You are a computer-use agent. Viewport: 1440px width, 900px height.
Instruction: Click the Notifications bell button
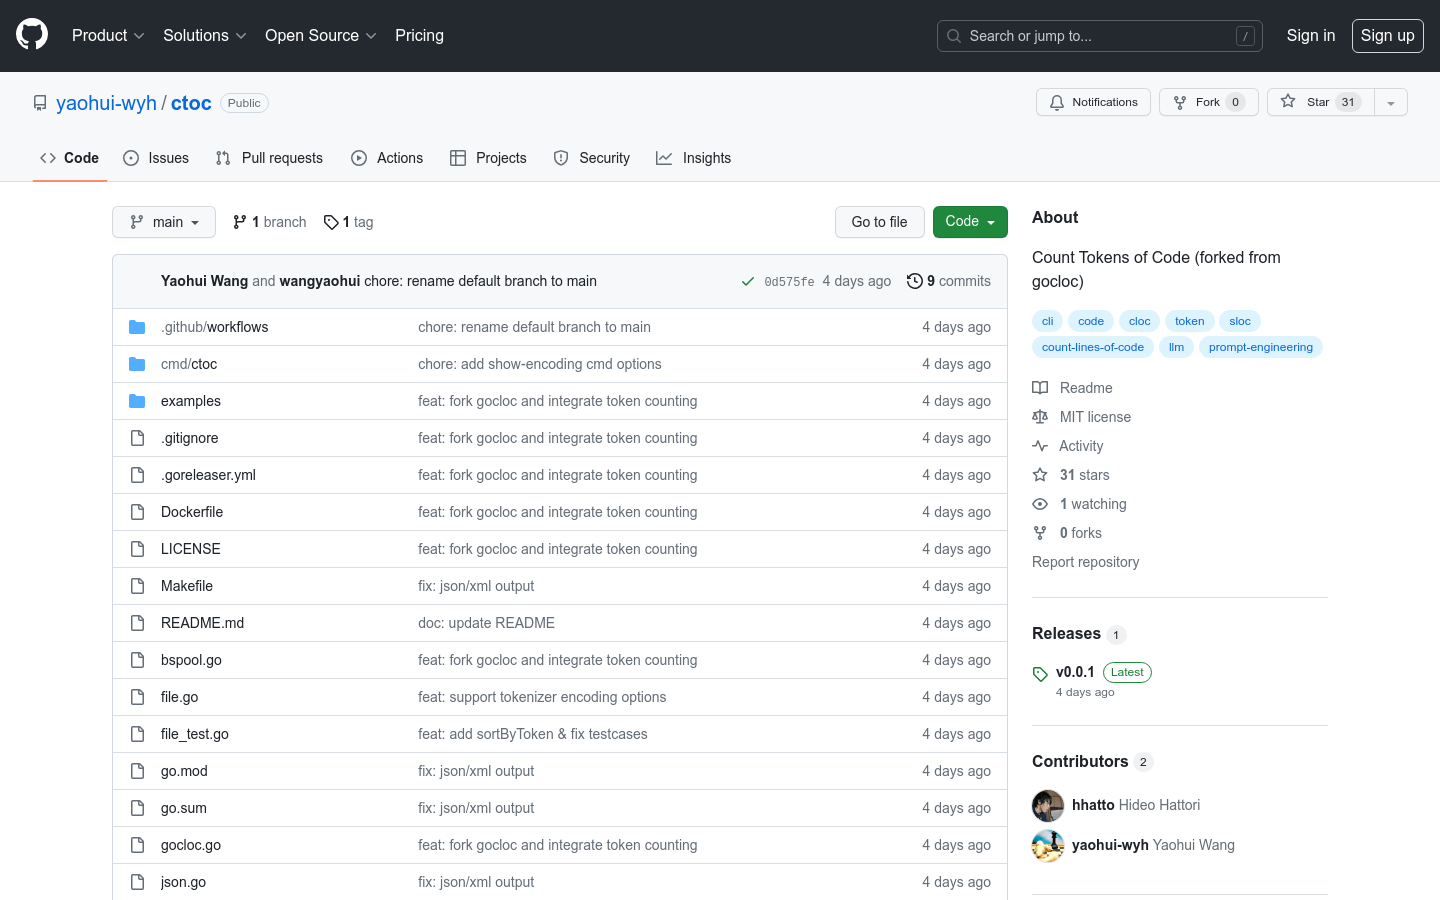[x=1093, y=102]
